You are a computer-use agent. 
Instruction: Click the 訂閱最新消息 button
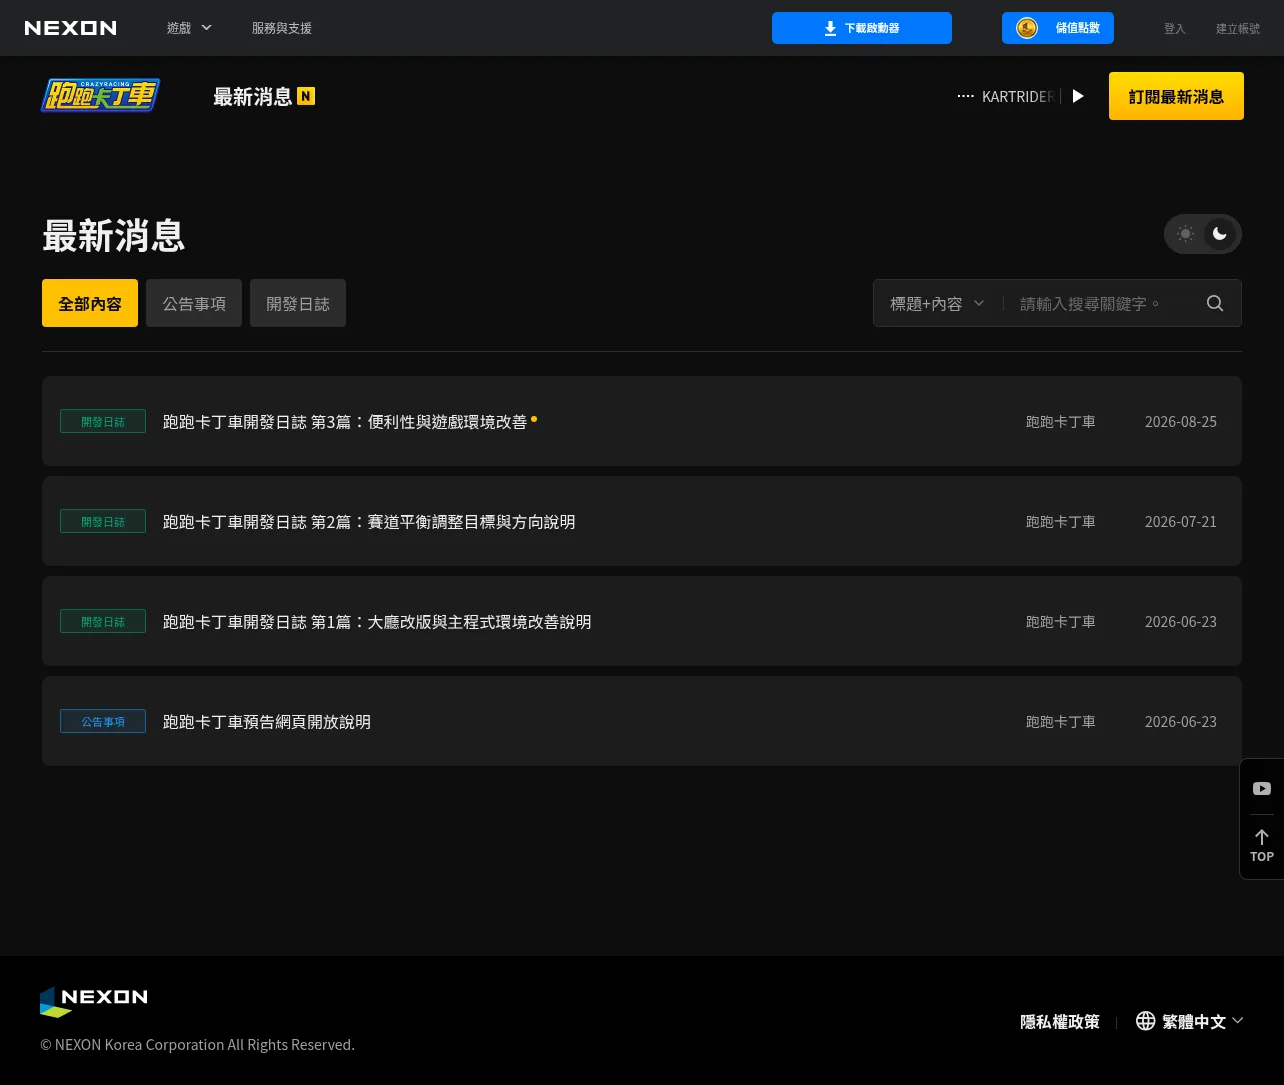(x=1176, y=96)
